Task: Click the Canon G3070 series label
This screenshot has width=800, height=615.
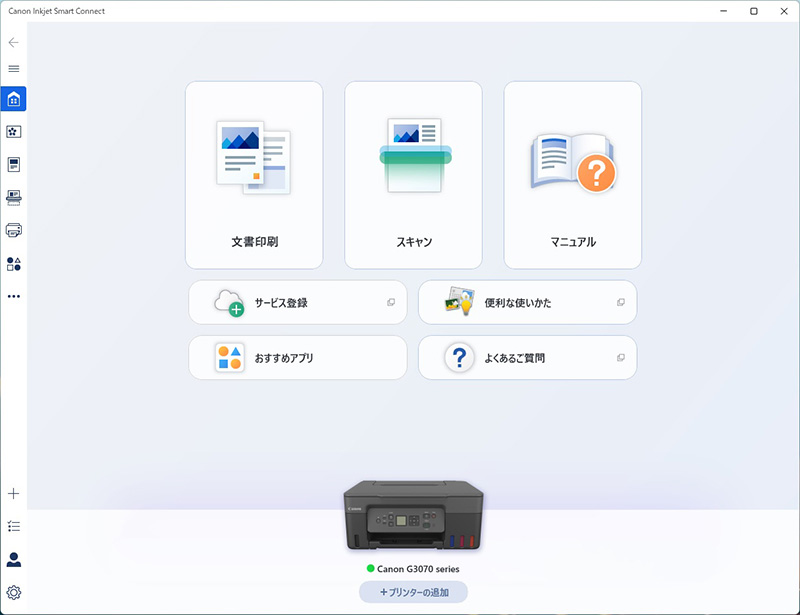Action: (418, 569)
